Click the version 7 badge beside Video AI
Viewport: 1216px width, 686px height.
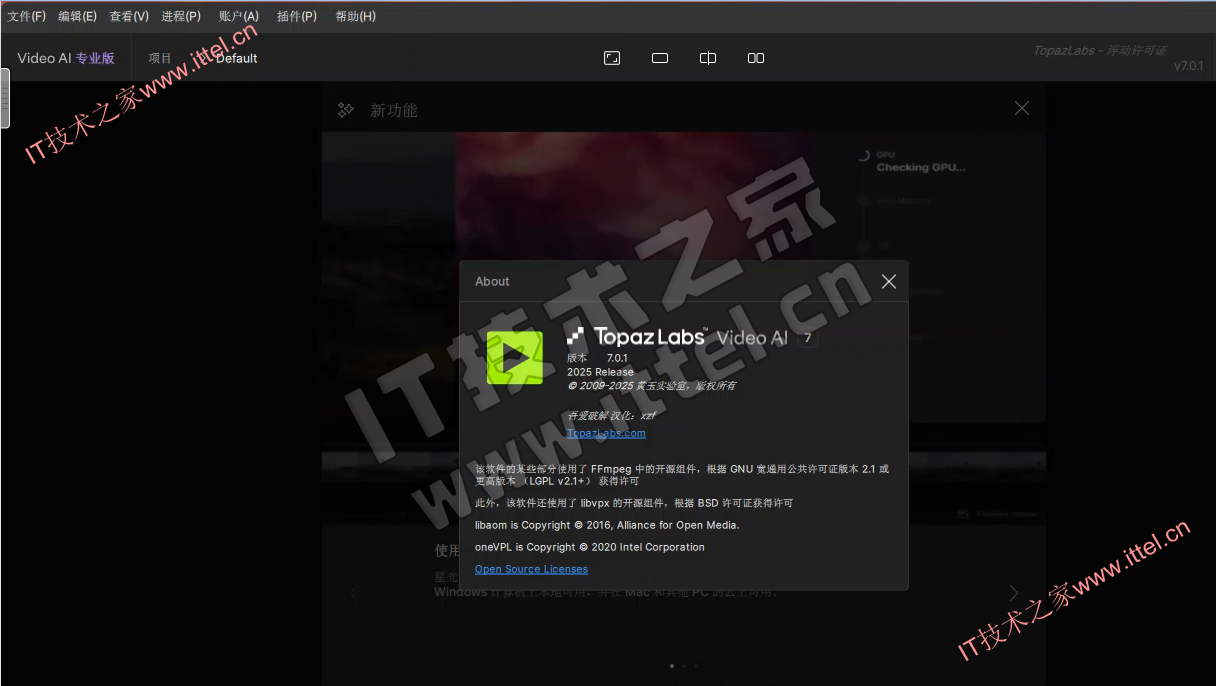click(807, 338)
